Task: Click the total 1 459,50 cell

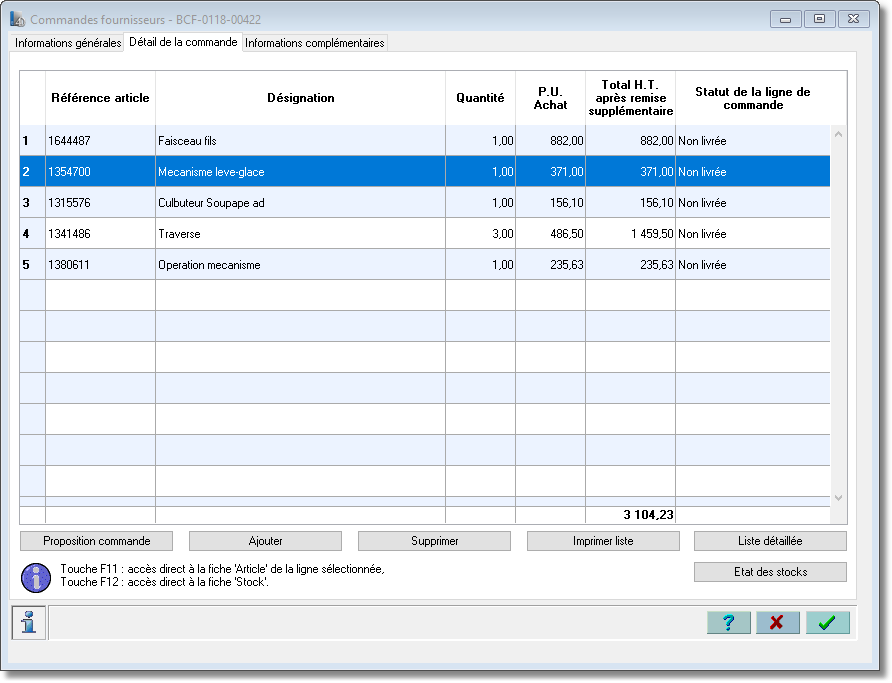Action: point(630,234)
